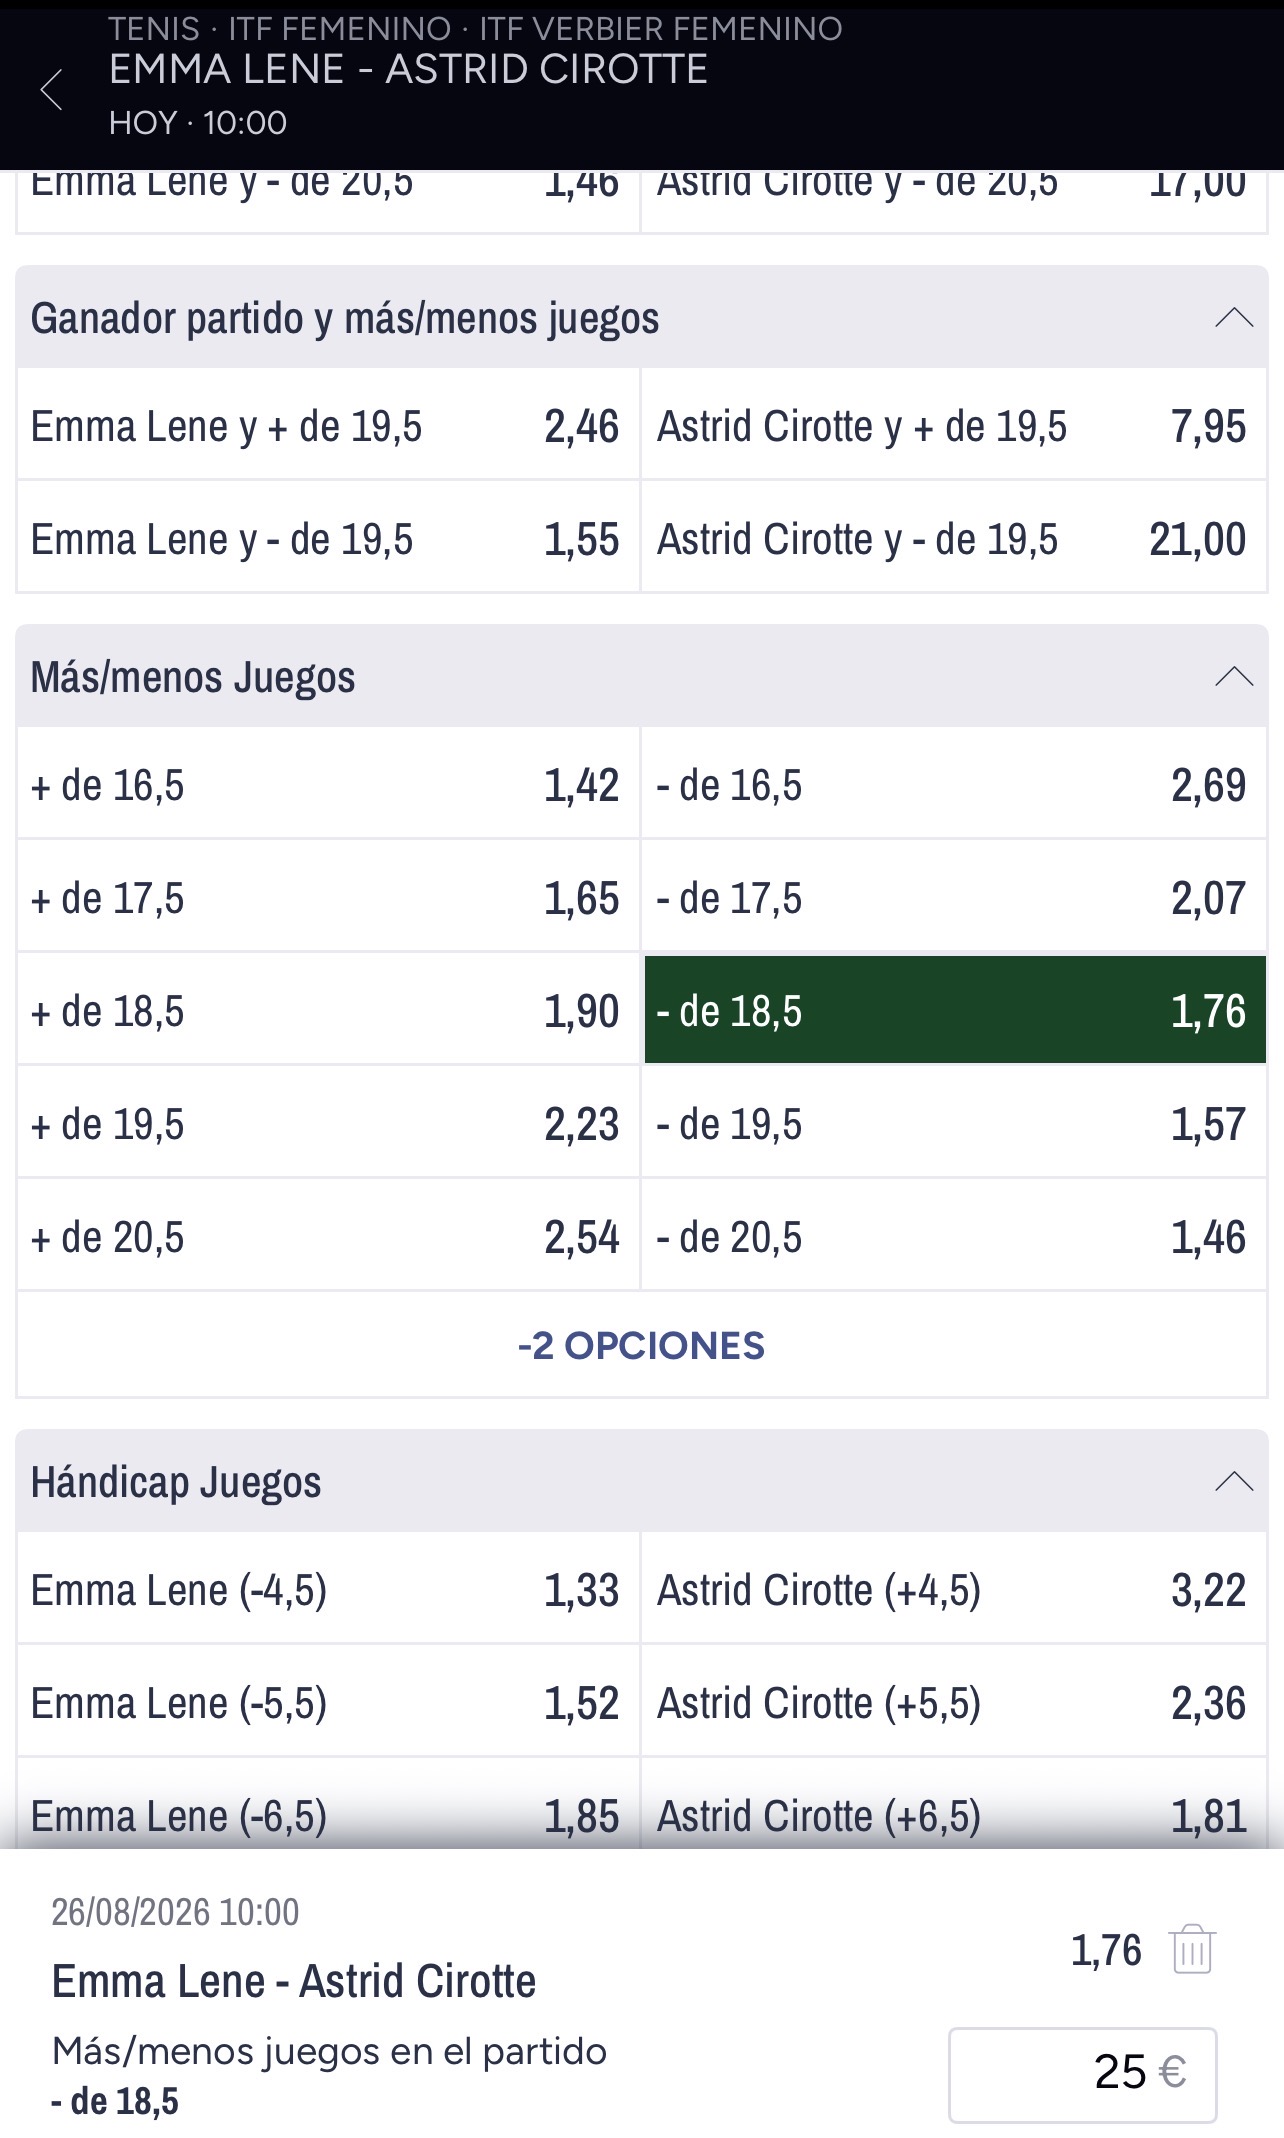Pick Astrid Cirotte y - de 19,5
1284x2138 pixels.
click(954, 539)
